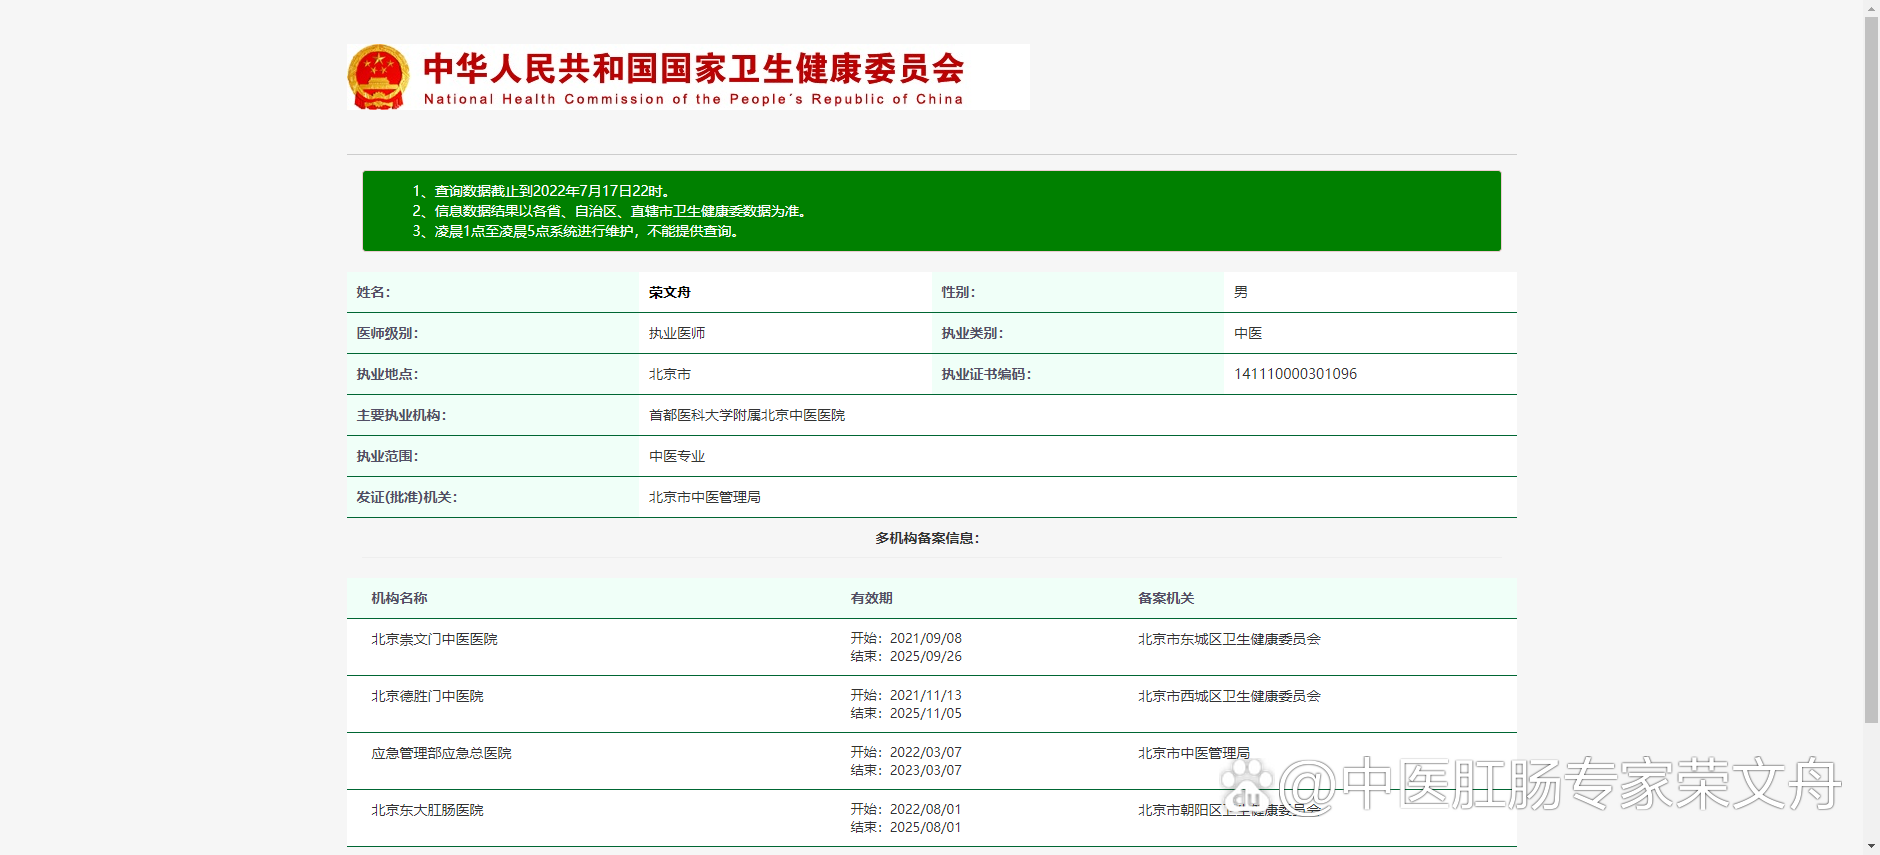Click notice line about 各省、自治区 data
Screen dimensions: 1880x855
coord(610,211)
